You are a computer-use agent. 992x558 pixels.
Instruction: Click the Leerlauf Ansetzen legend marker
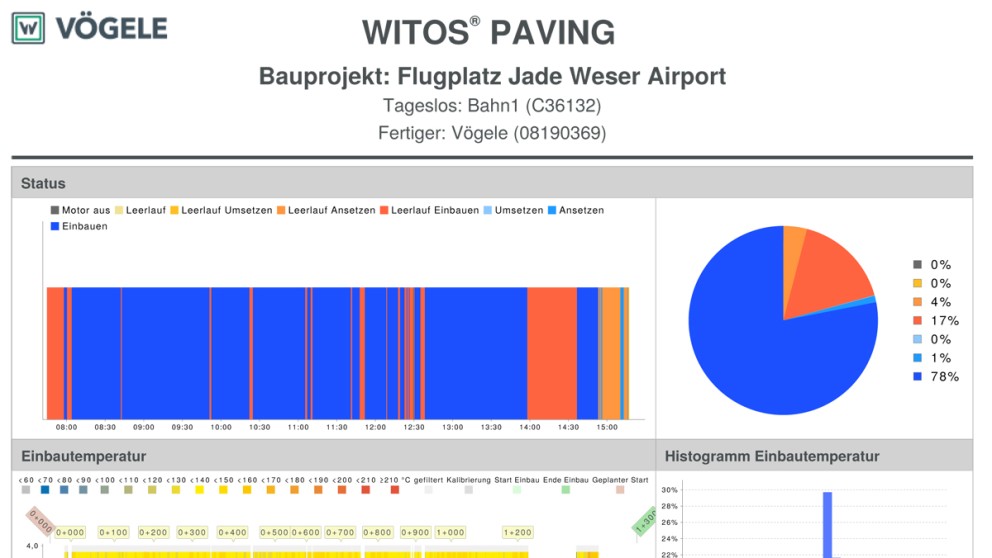tap(281, 211)
